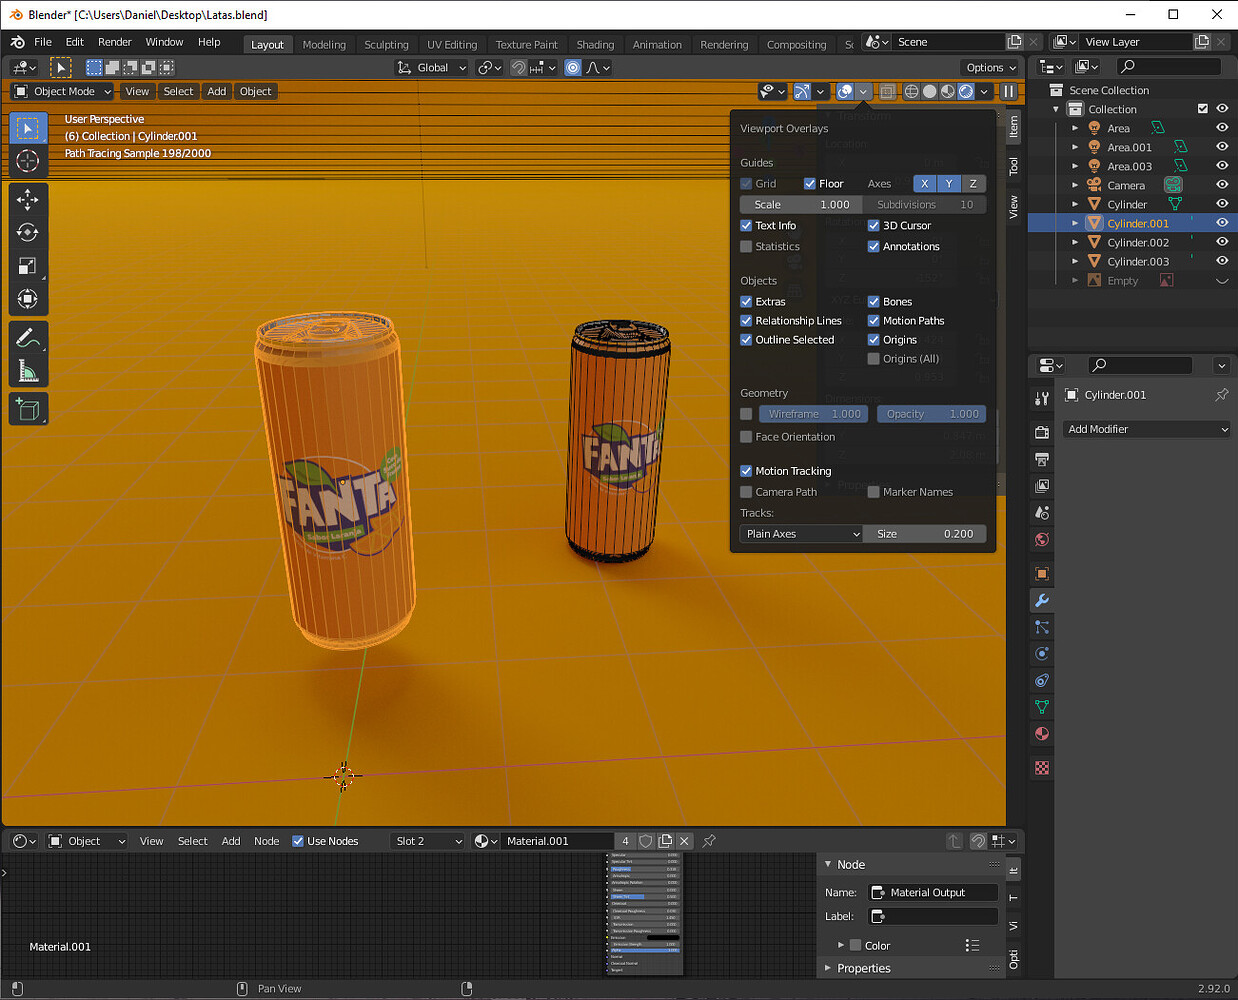Screen dimensions: 1238x1000
Task: Switch to rendered viewport shading
Action: point(966,91)
